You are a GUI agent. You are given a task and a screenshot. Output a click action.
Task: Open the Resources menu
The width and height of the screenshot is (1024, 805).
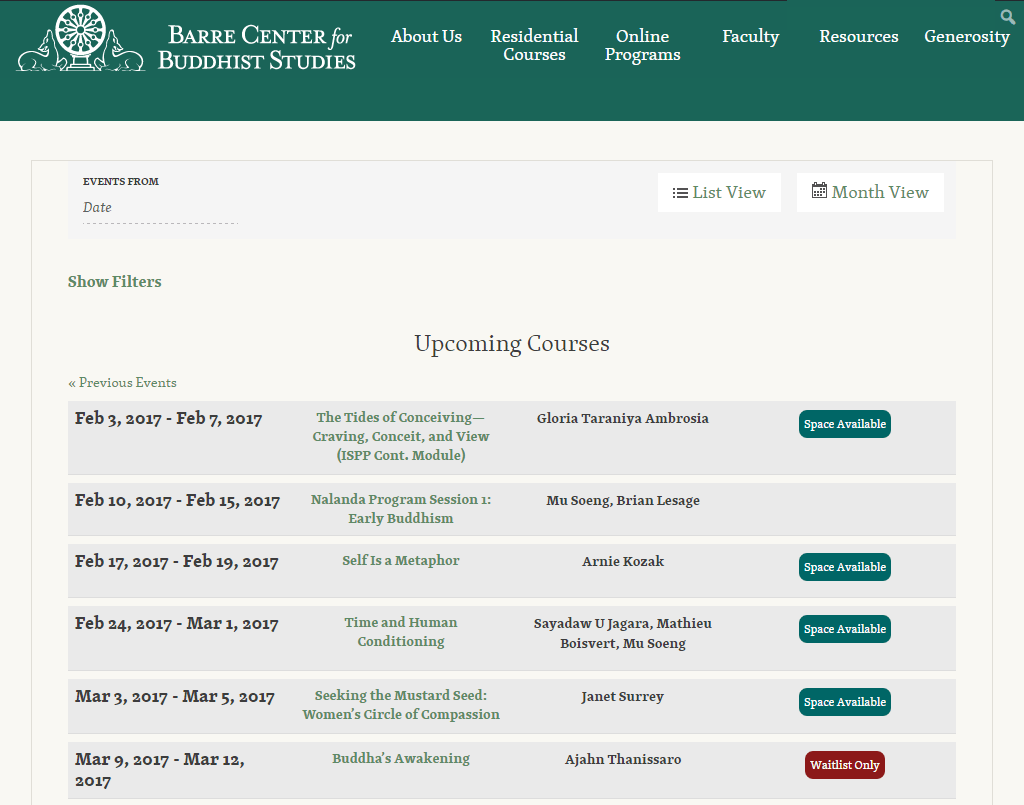tap(859, 37)
